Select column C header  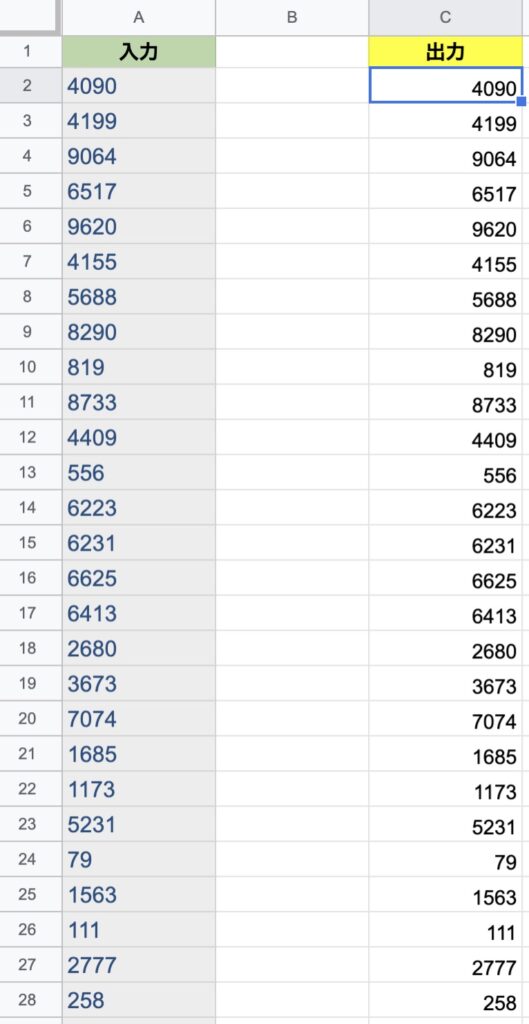pyautogui.click(x=445, y=18)
